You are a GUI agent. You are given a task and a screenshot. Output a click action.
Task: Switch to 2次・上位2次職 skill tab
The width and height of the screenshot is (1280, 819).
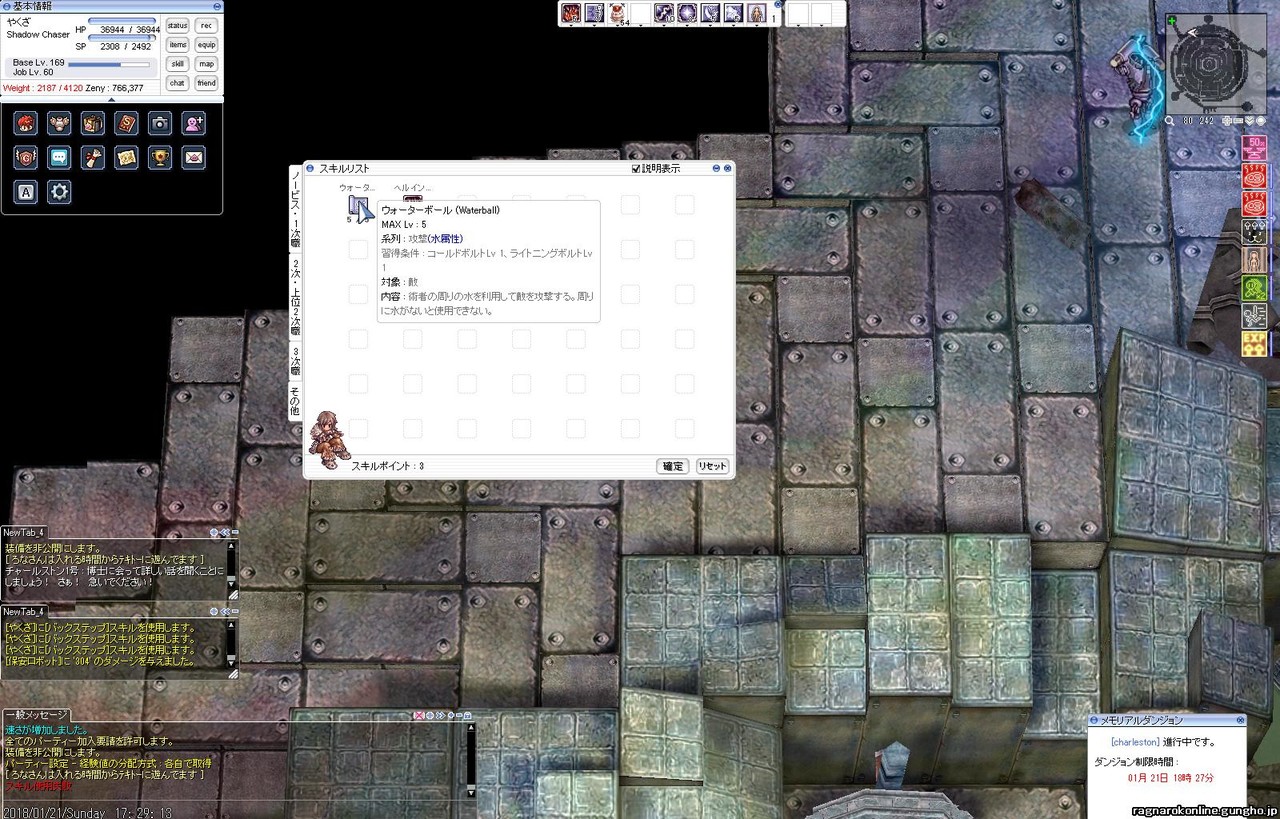point(296,295)
